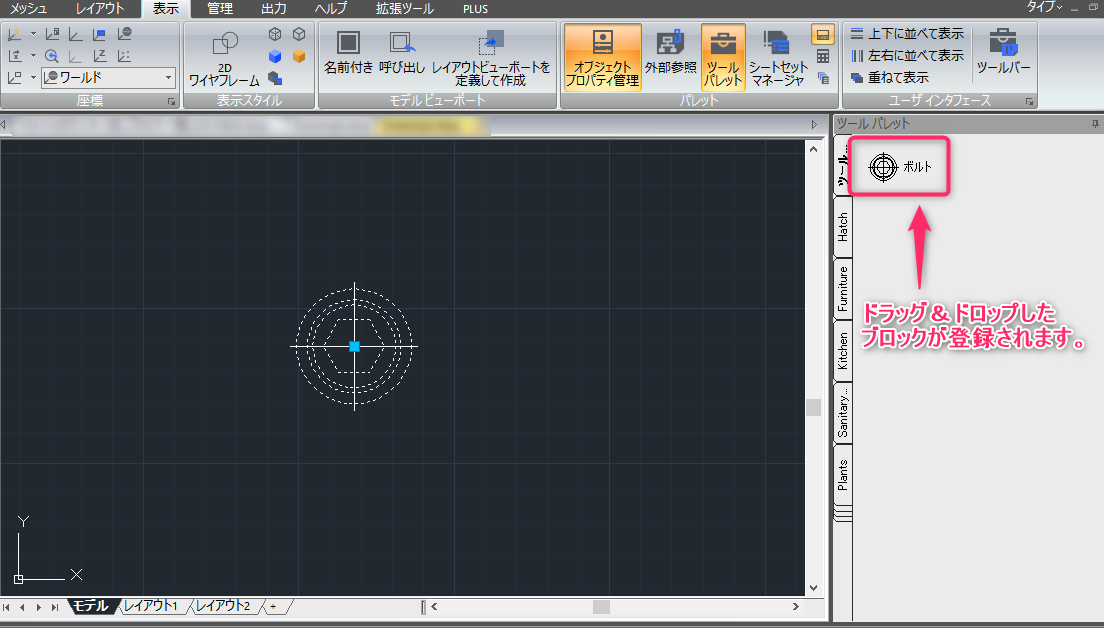Click the UCS object icon in the bottom row

pyautogui.click(x=14, y=77)
